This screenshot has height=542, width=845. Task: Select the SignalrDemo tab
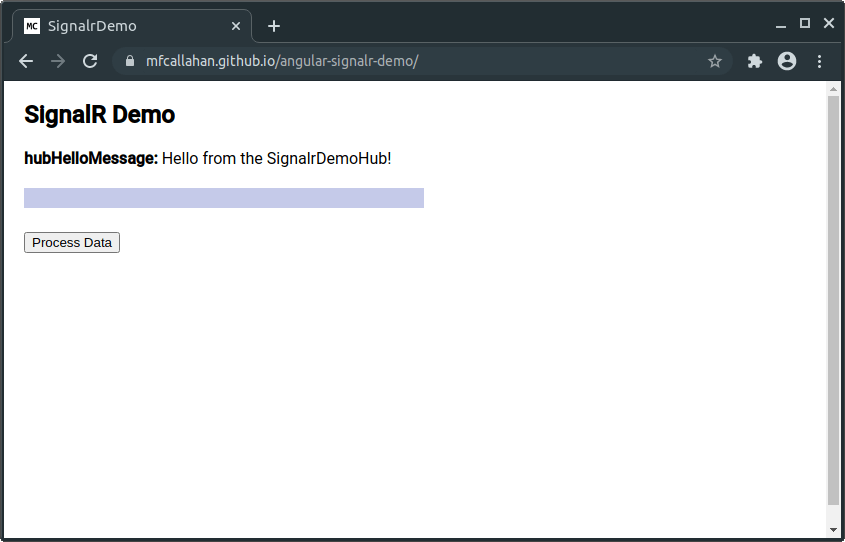coord(120,26)
